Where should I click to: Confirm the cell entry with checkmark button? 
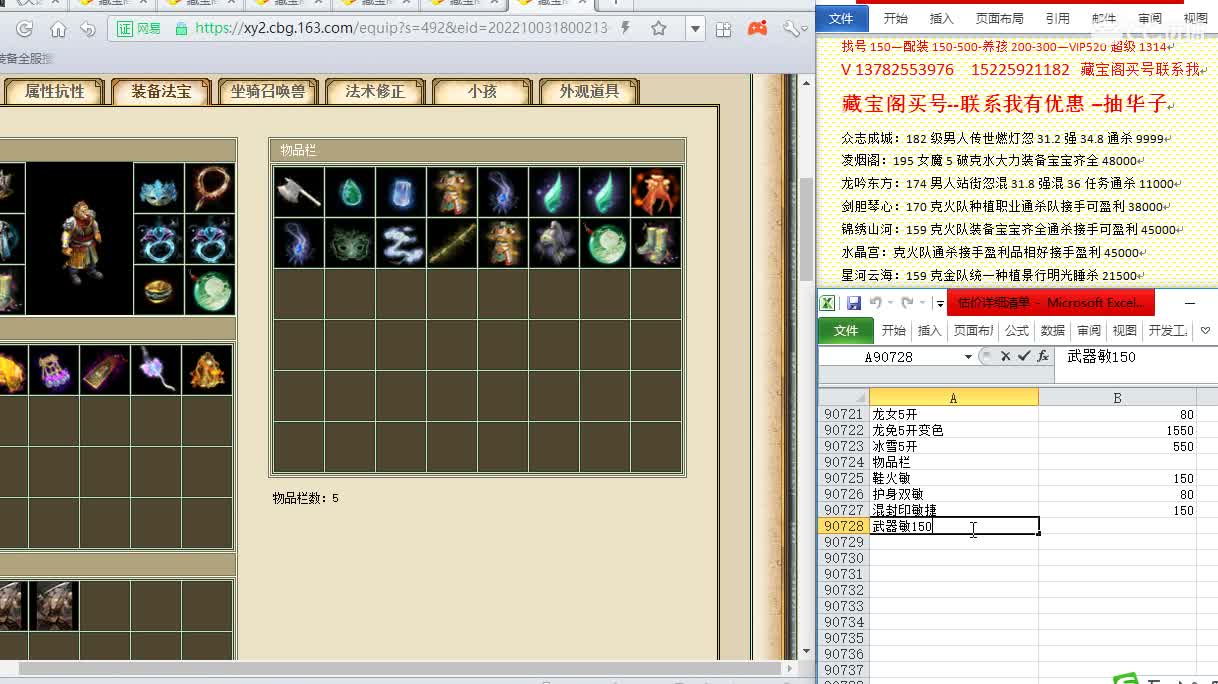(1024, 357)
